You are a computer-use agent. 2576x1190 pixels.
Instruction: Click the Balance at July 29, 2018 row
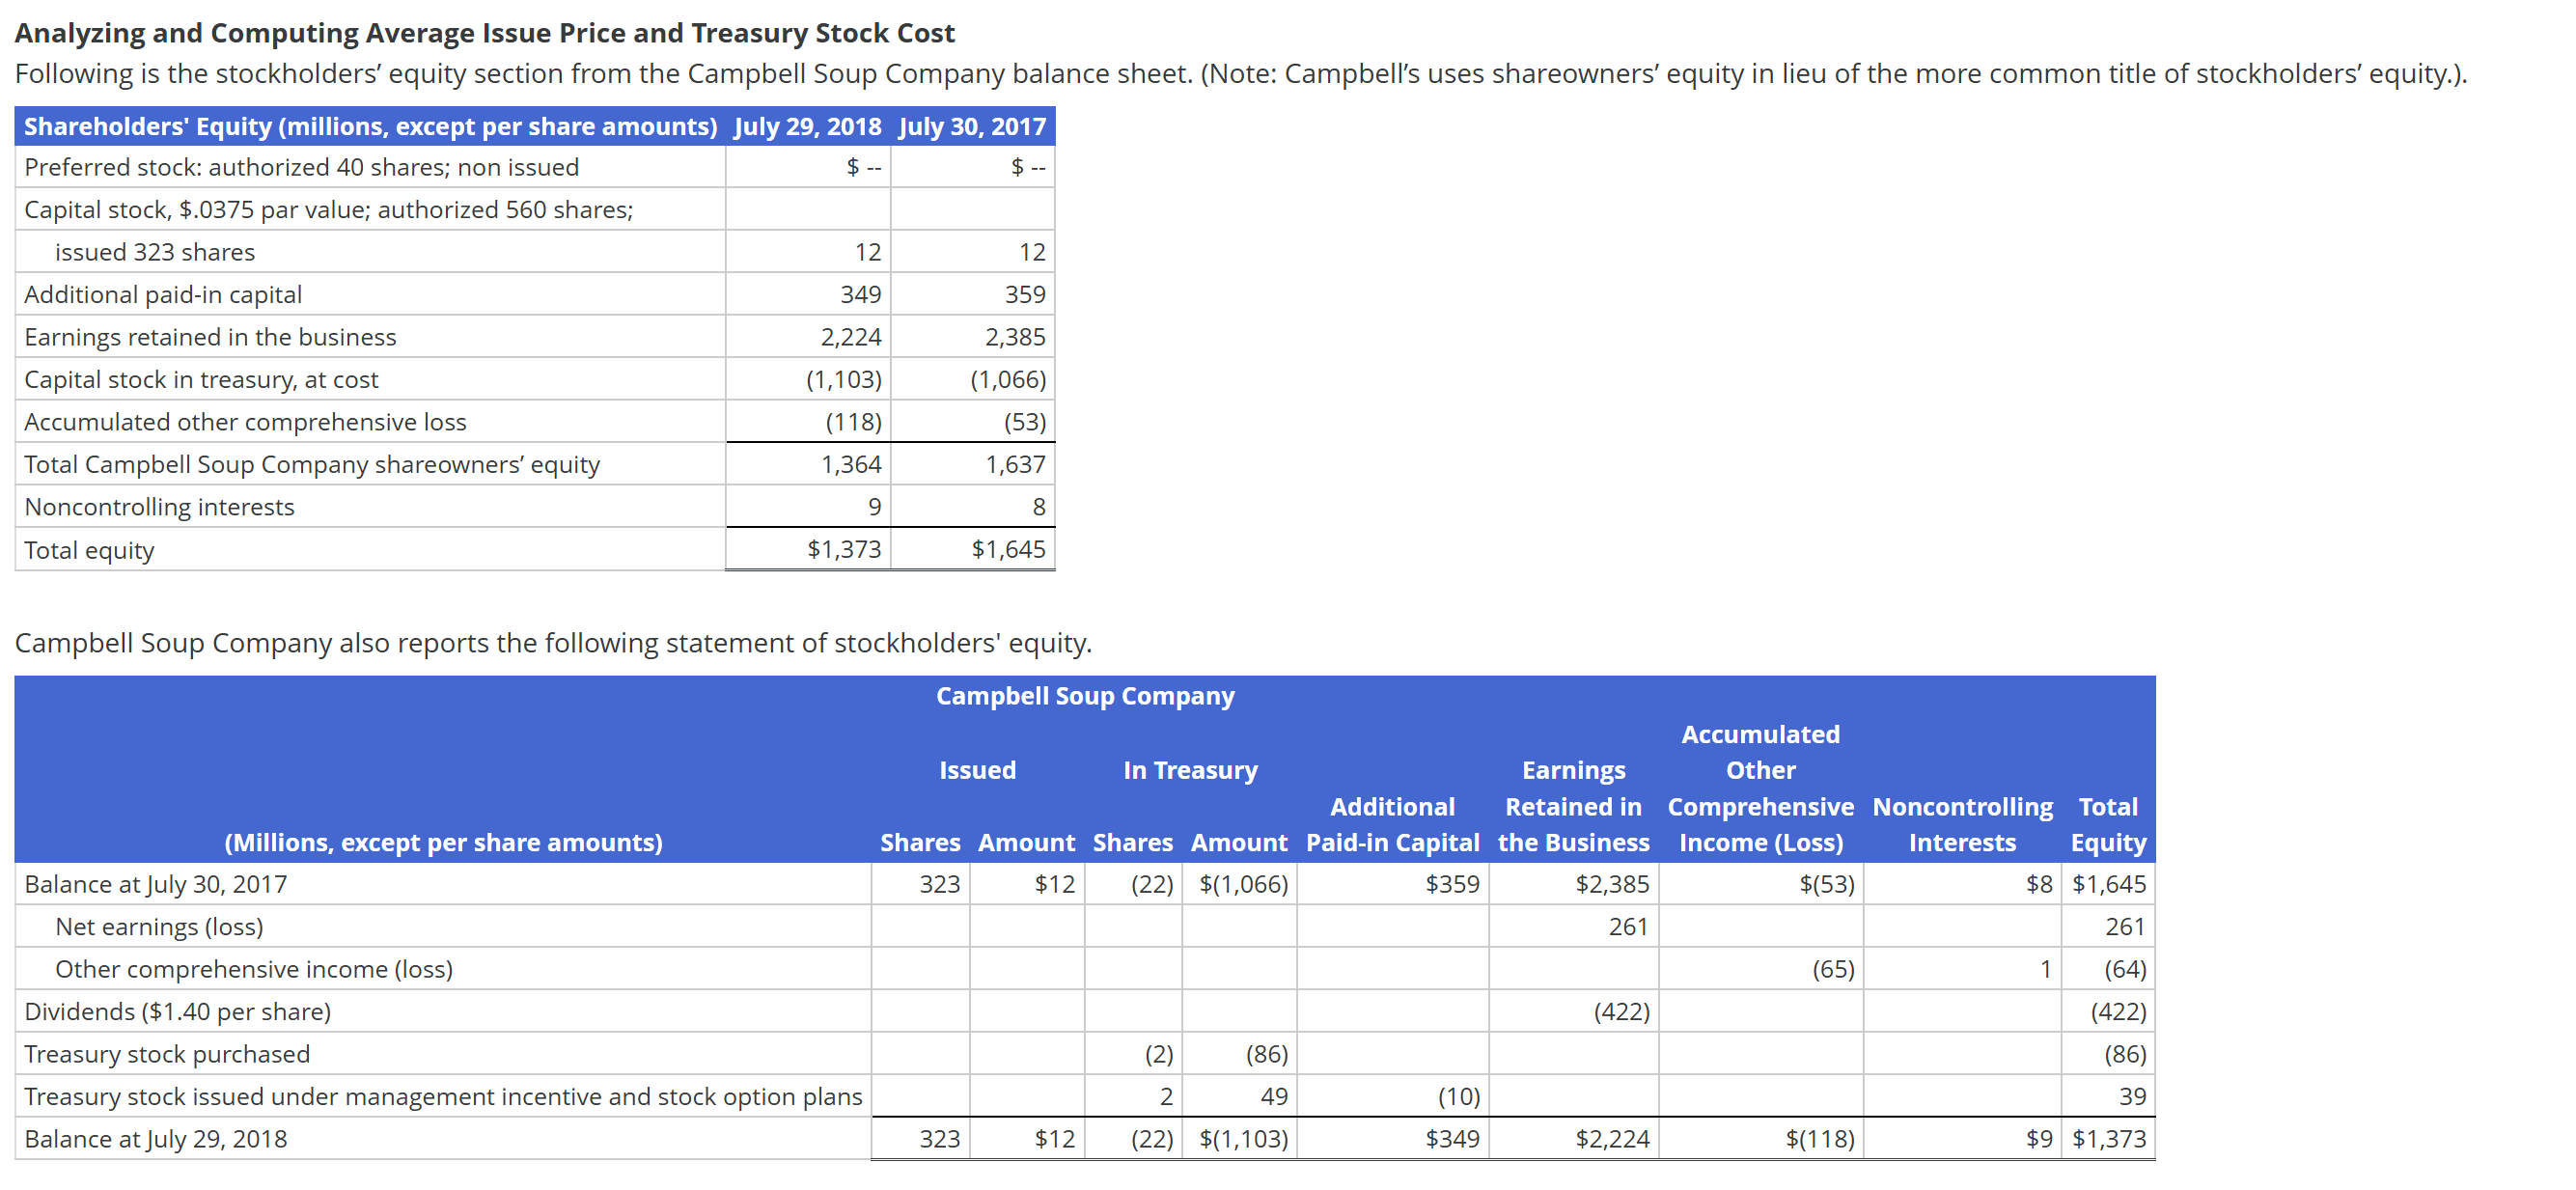155,1138
